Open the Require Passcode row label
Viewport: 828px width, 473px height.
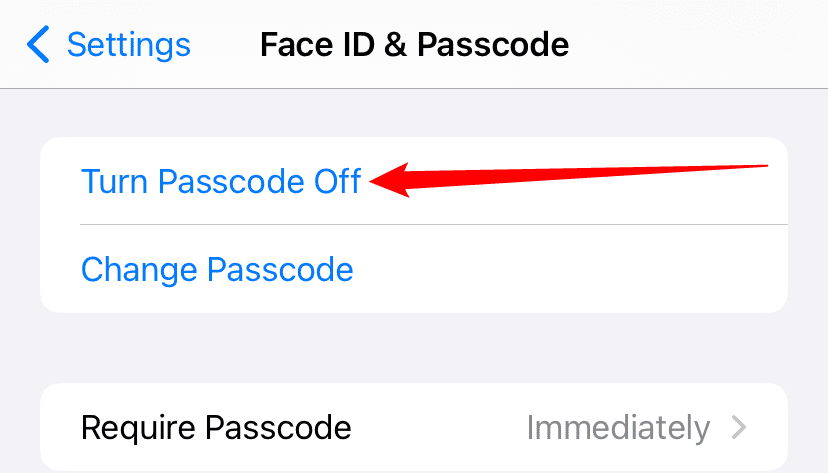(216, 428)
